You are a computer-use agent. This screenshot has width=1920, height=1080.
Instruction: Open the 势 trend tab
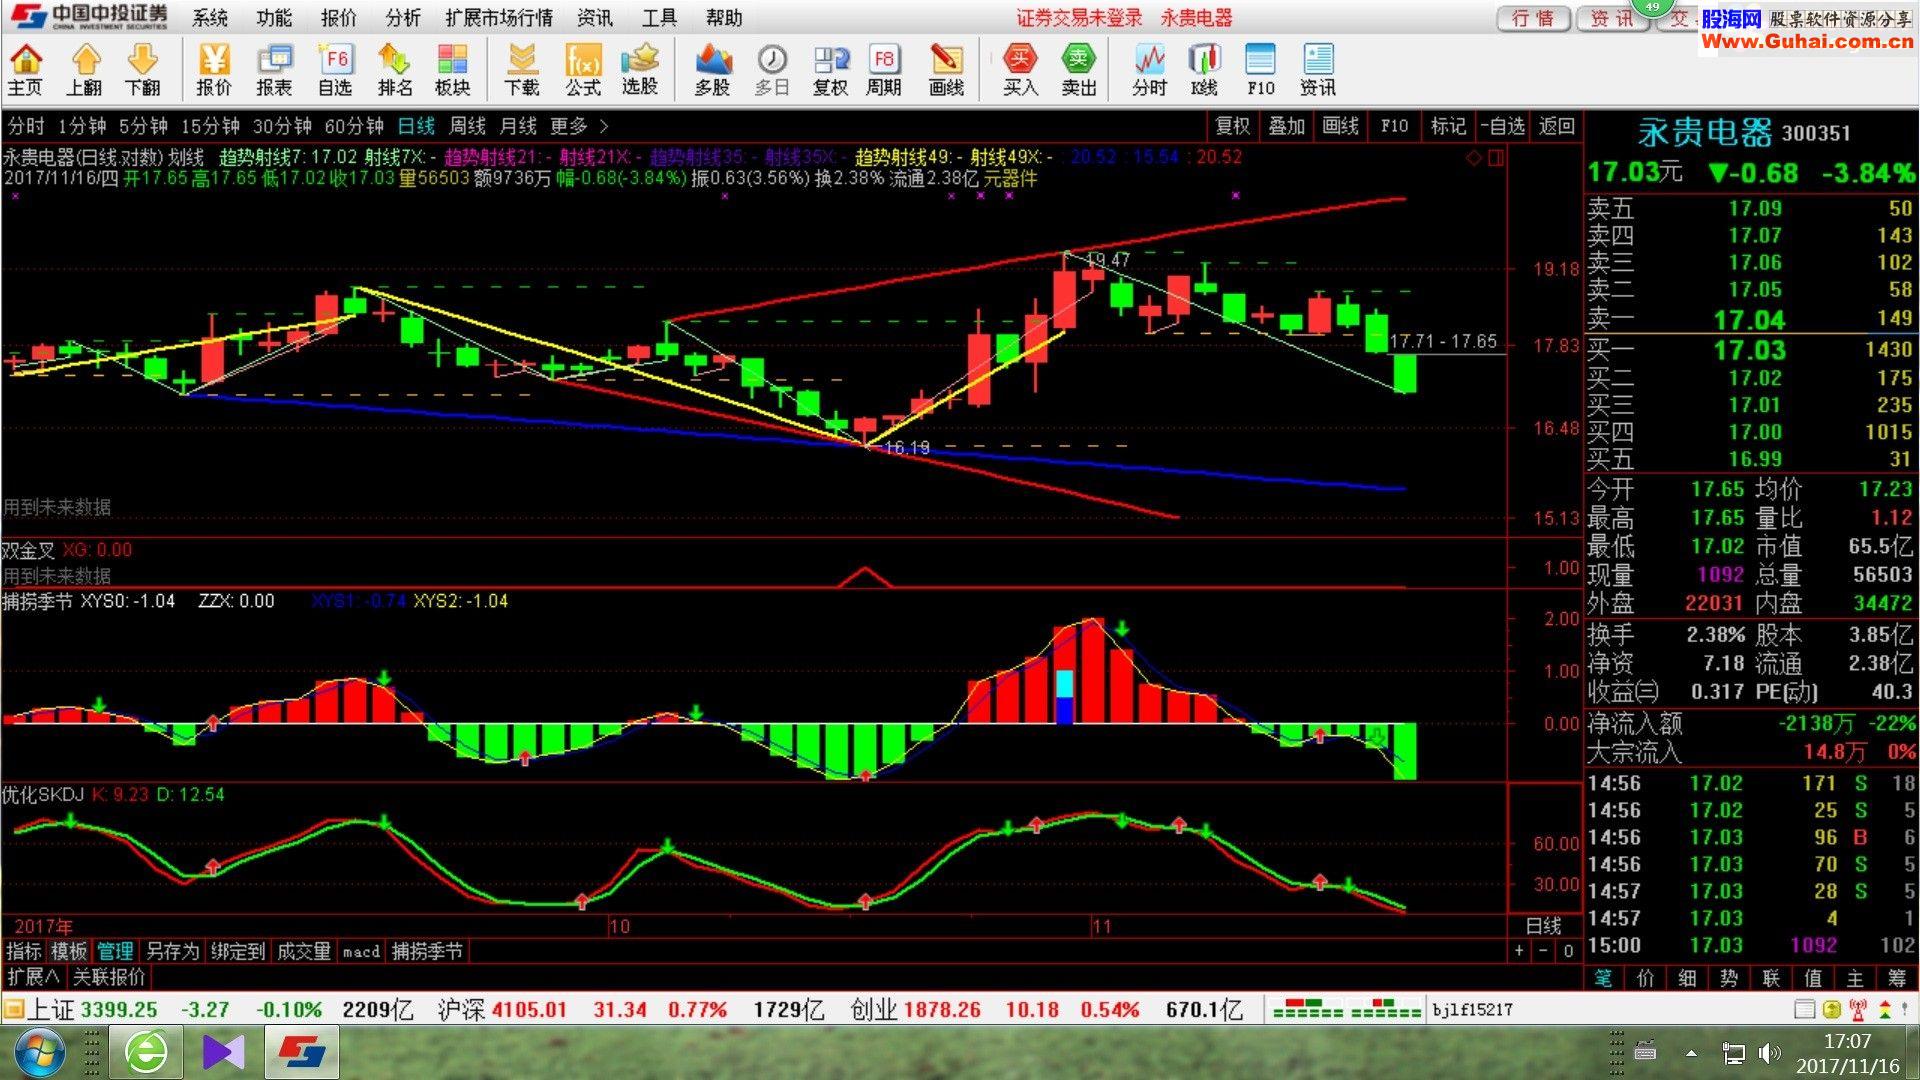(1729, 978)
